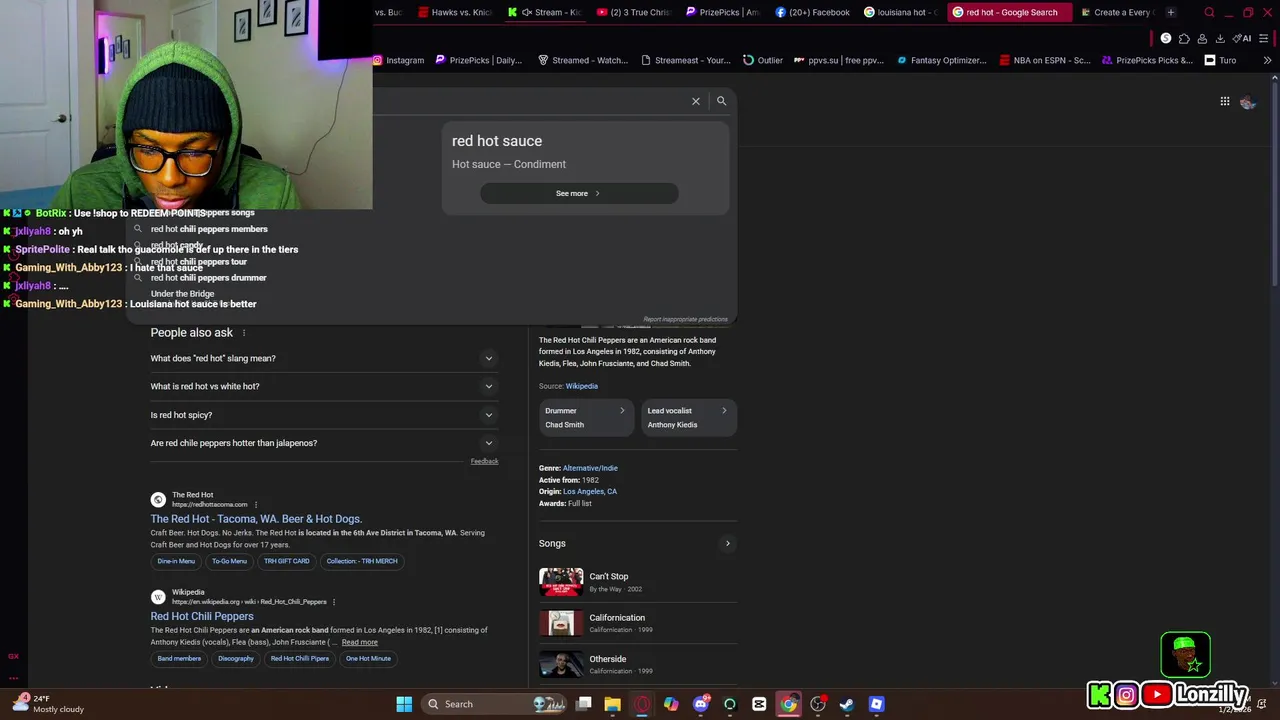Open the Fantasy Optimizer bookmark

coord(942,60)
